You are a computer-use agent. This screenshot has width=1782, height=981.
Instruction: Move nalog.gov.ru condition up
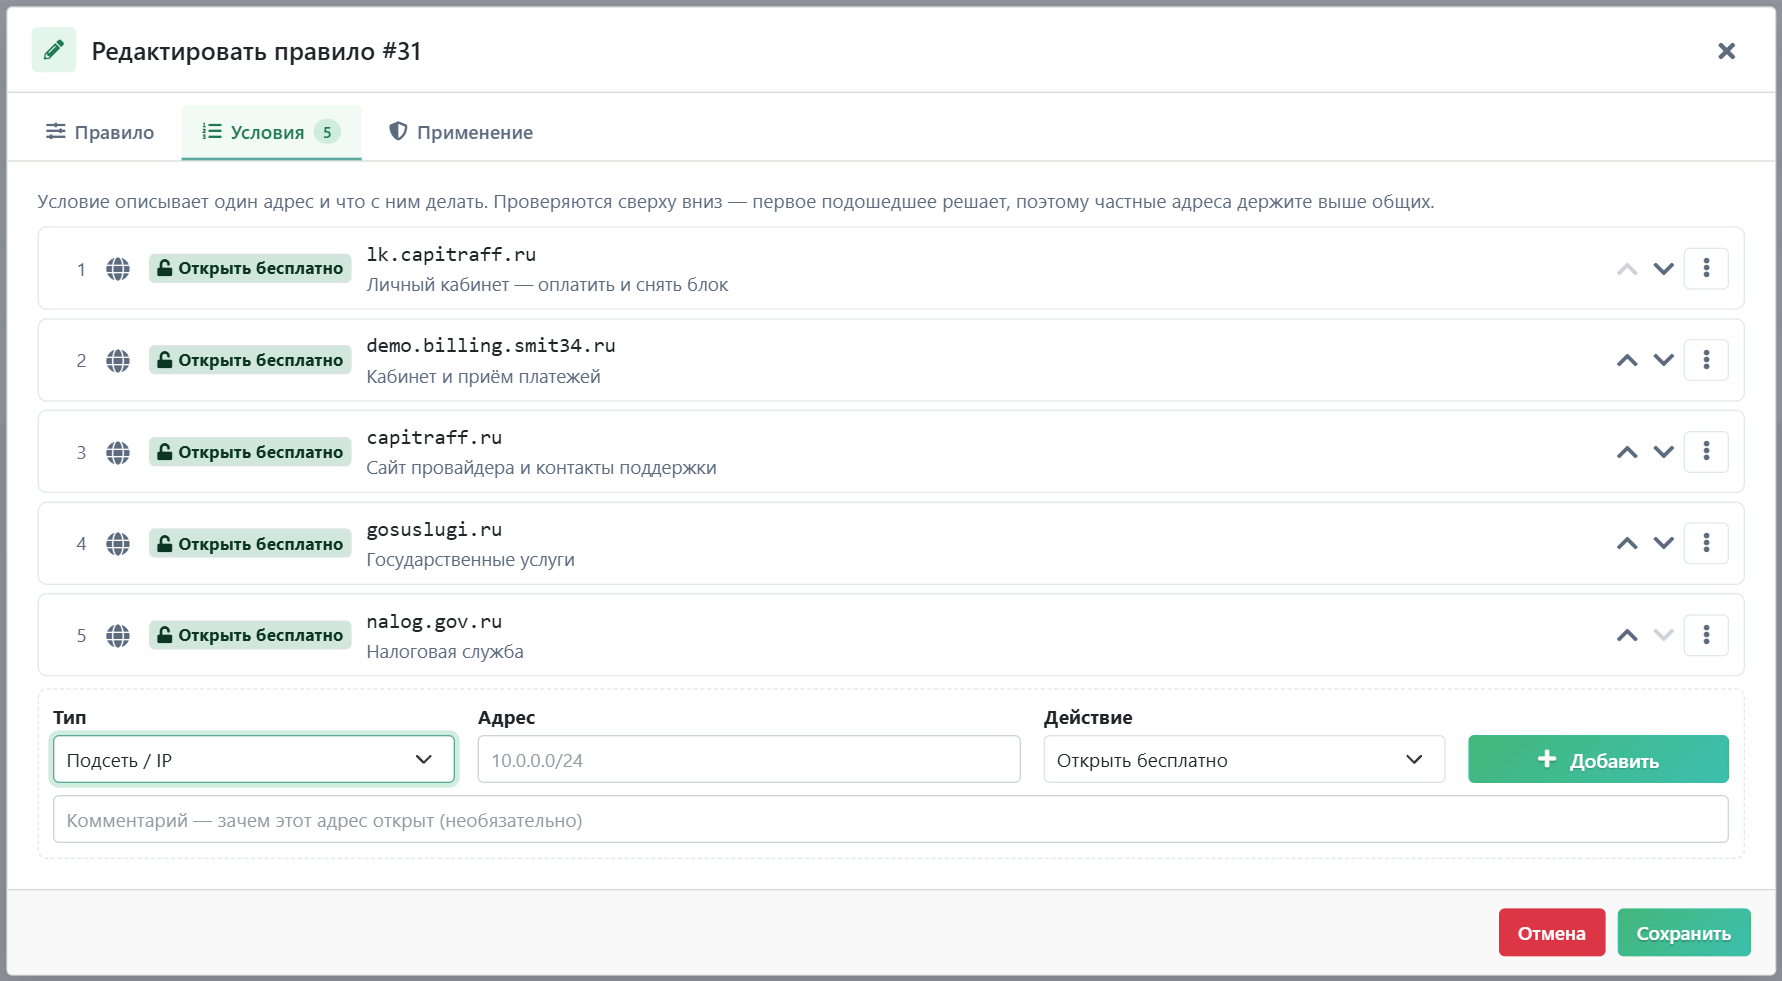(x=1627, y=635)
